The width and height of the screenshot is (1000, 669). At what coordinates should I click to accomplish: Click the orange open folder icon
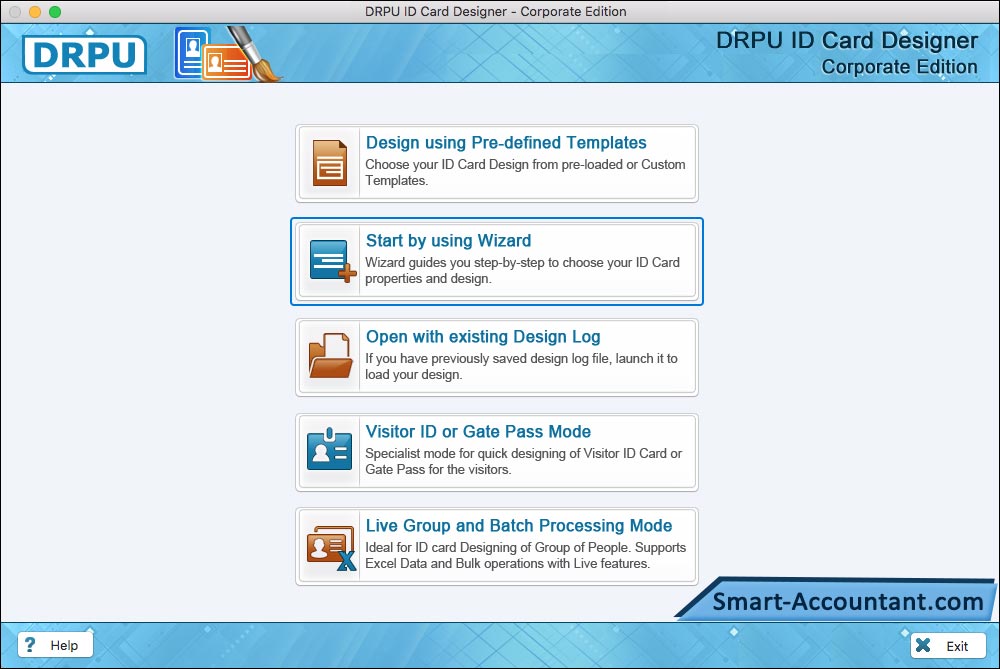coord(330,355)
